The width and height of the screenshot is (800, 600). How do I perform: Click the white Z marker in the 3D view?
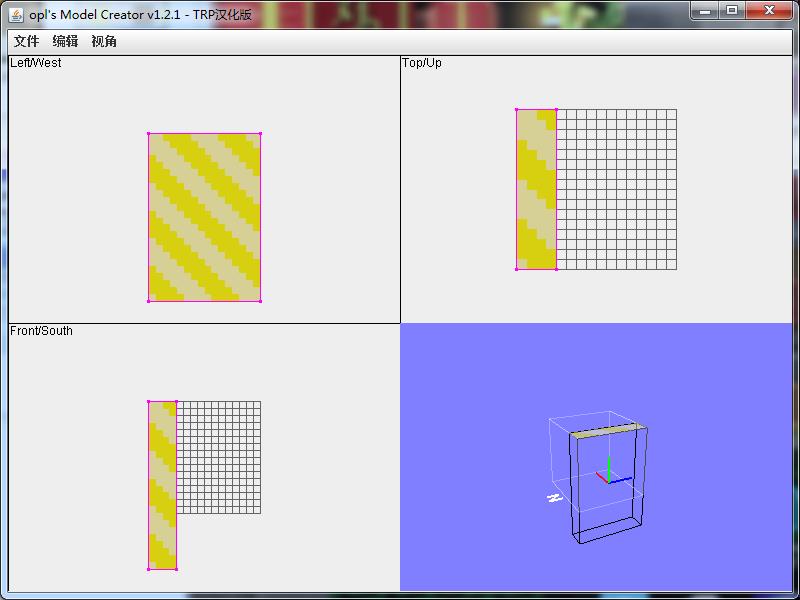click(x=553, y=497)
